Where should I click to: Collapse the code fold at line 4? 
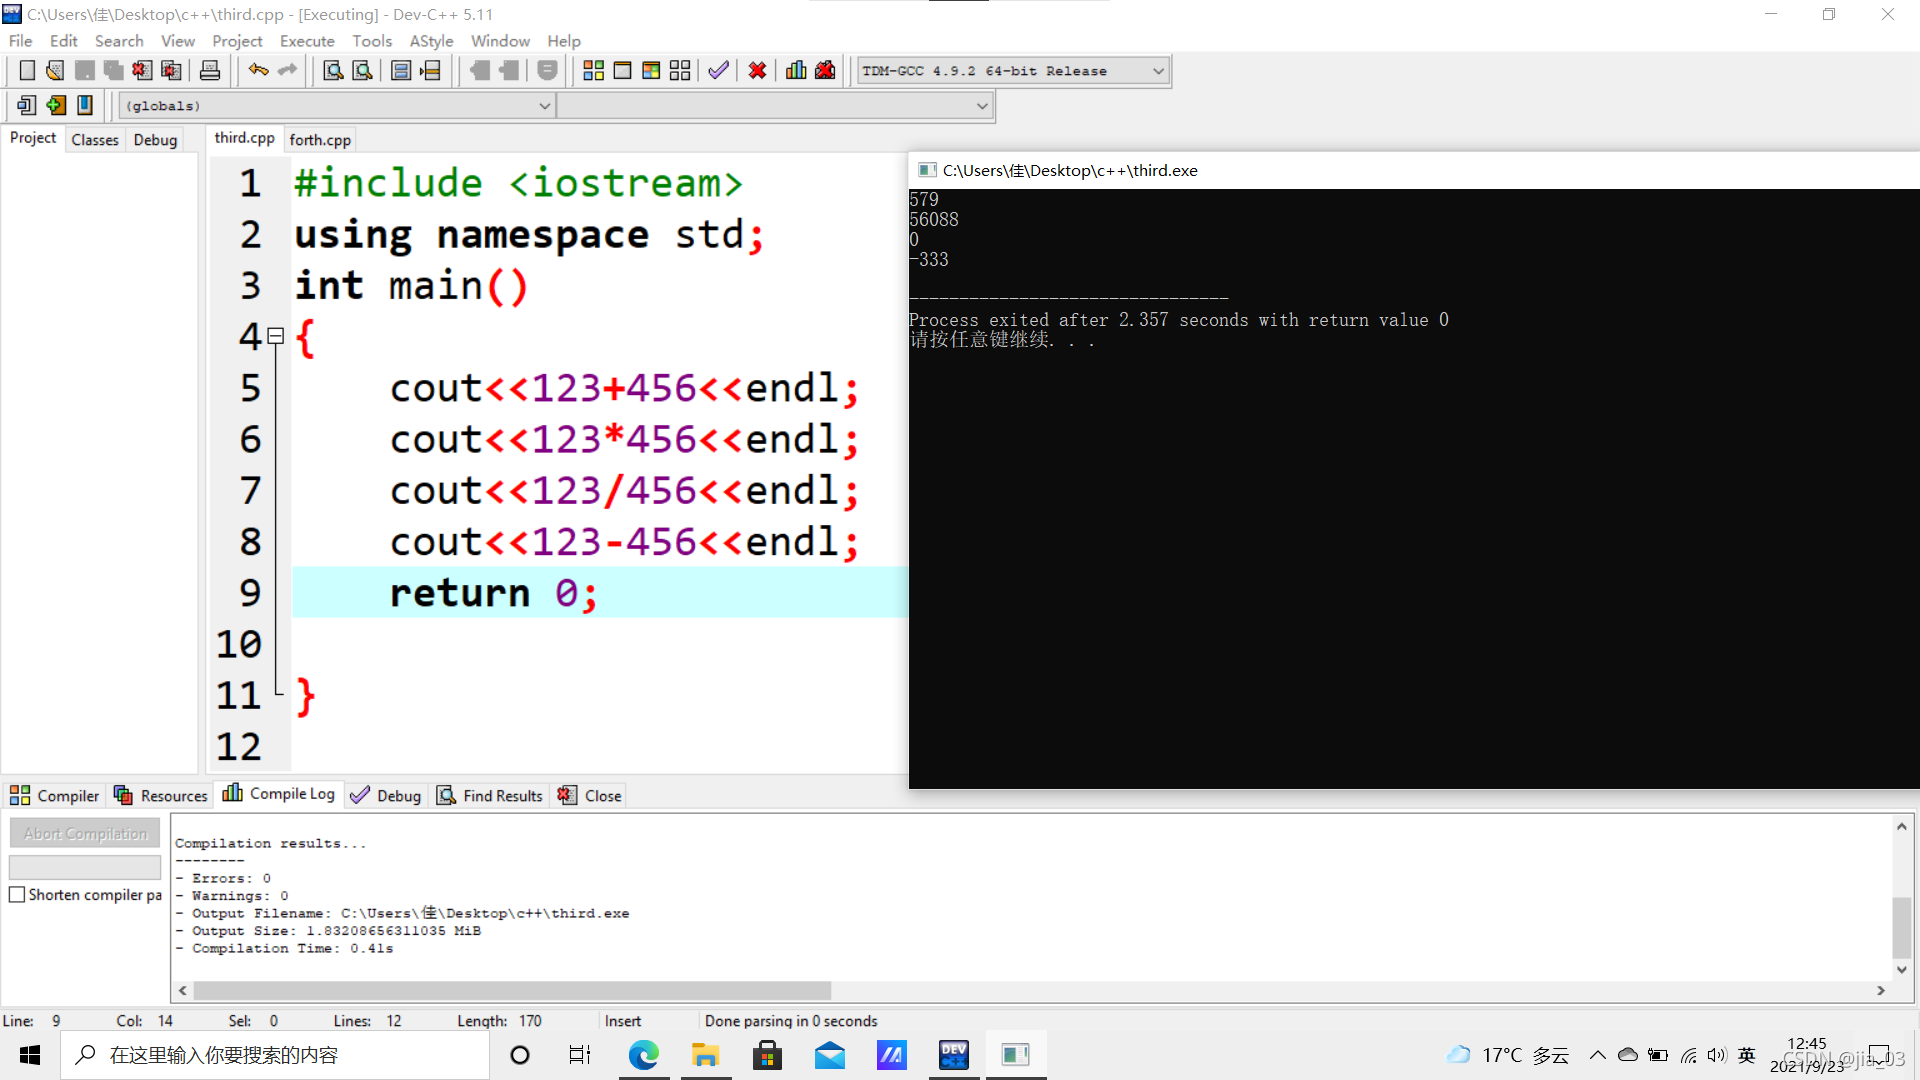tap(276, 336)
